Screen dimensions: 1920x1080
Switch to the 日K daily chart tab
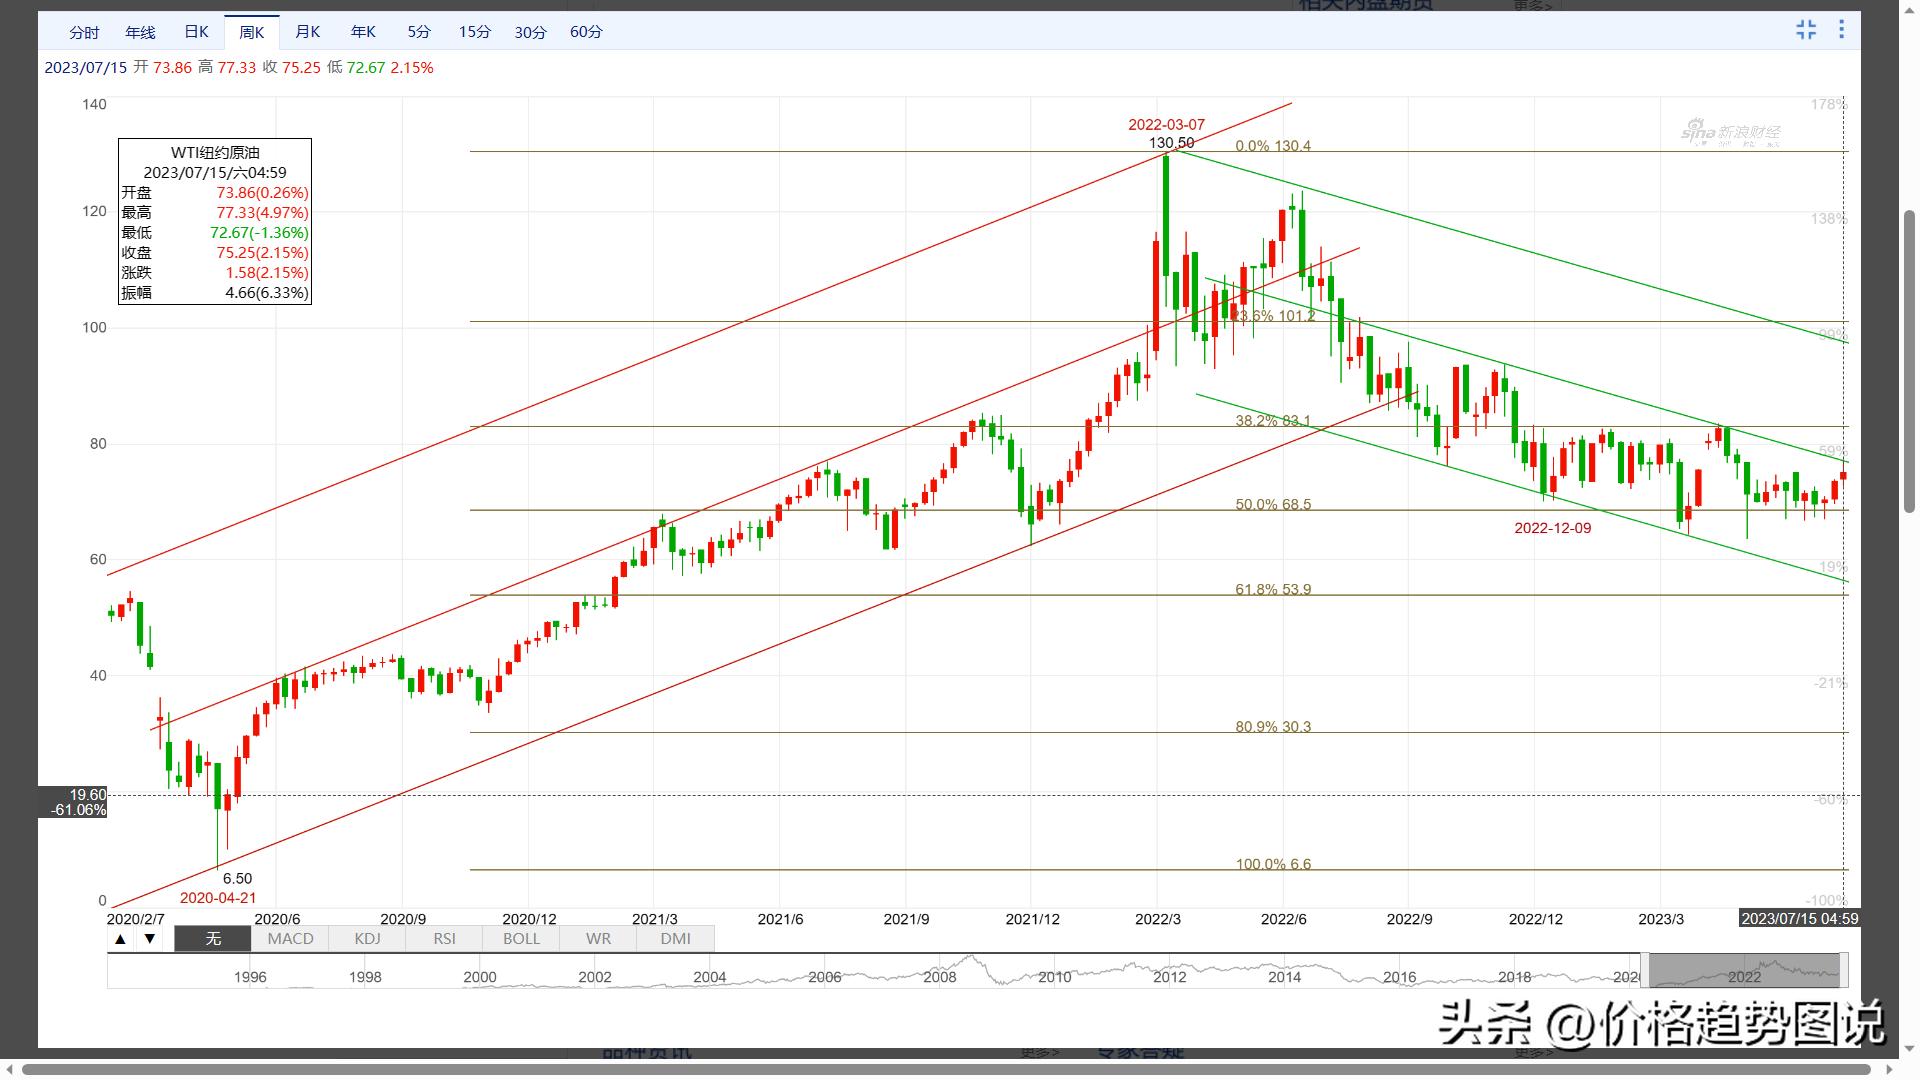[196, 32]
